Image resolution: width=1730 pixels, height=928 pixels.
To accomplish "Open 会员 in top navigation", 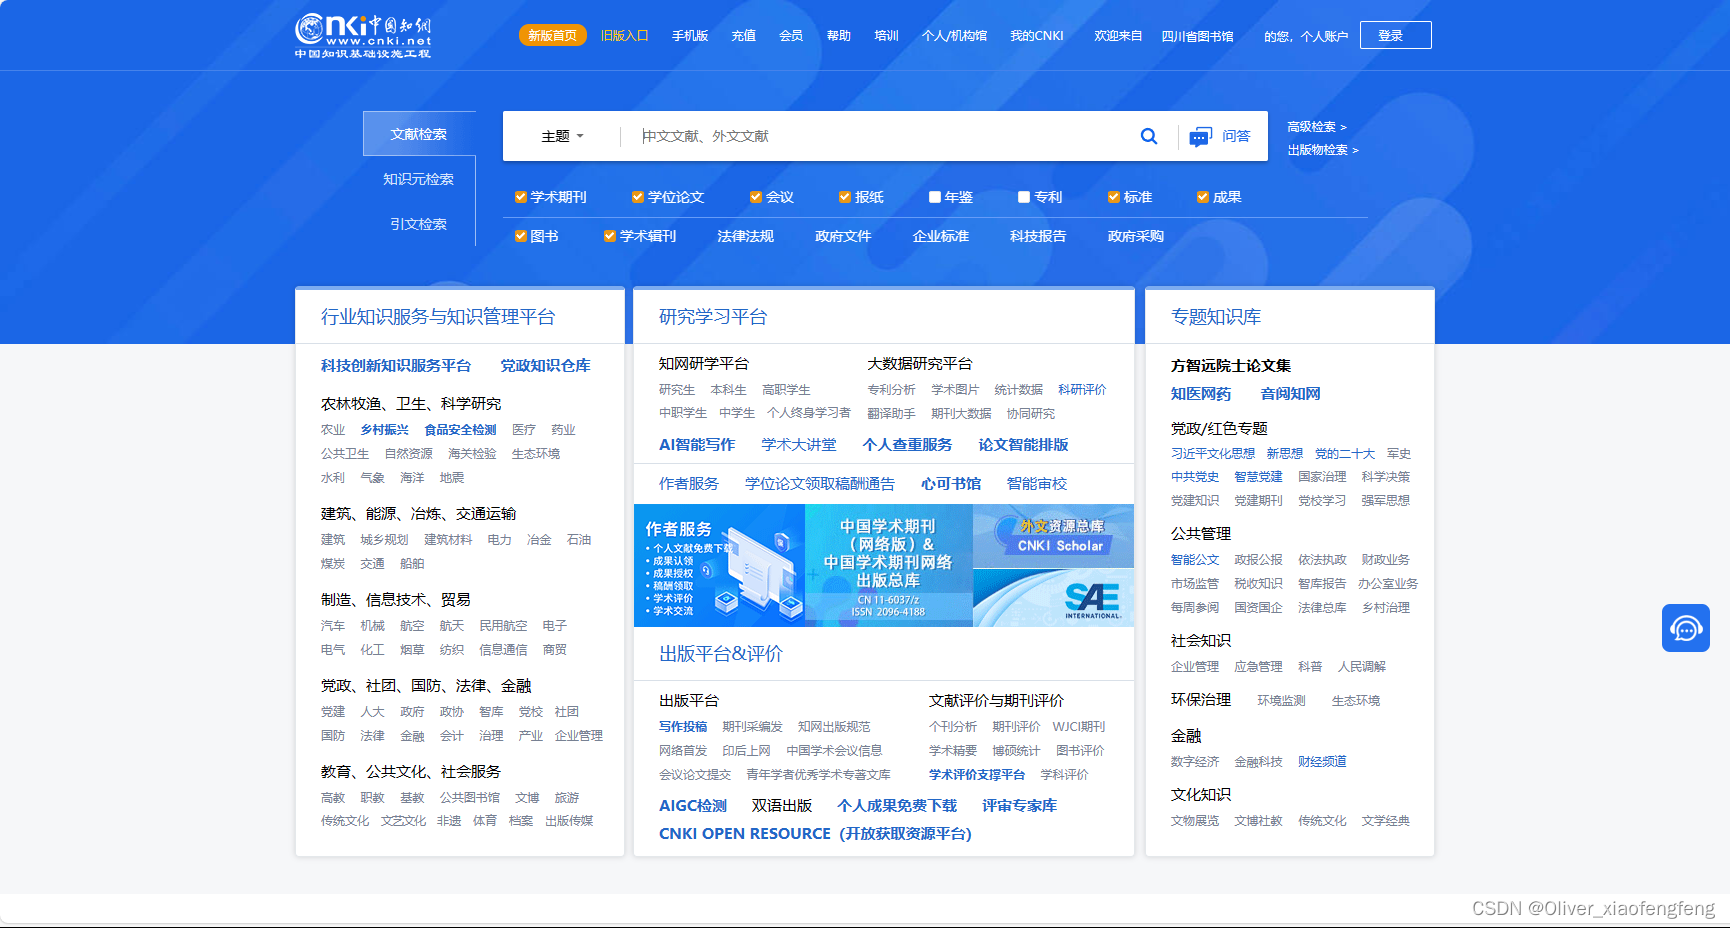I will point(791,35).
